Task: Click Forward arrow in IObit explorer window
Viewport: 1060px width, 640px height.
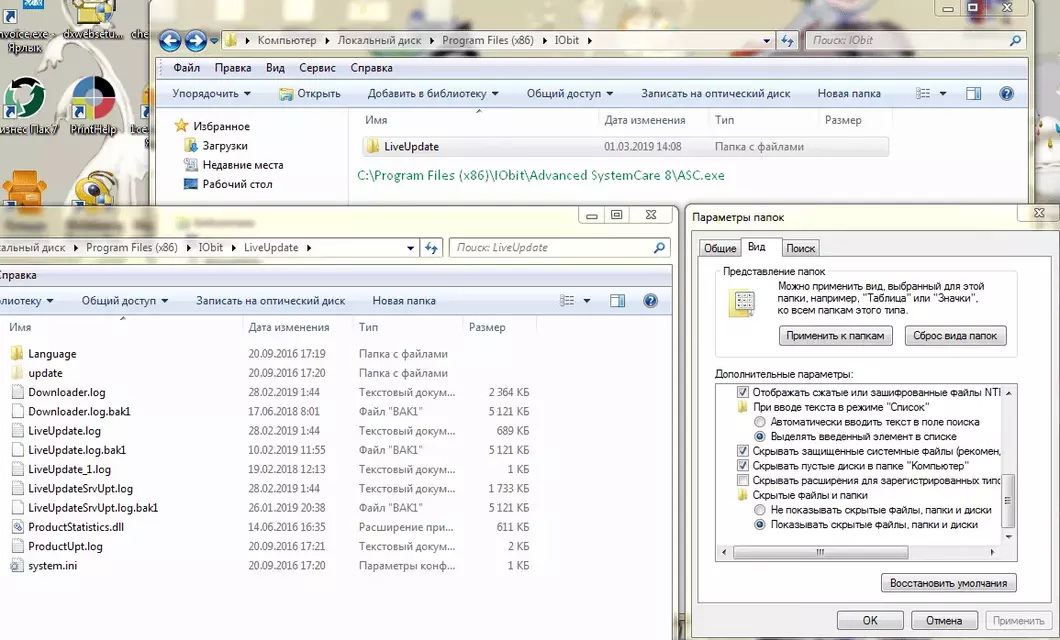Action: [195, 41]
